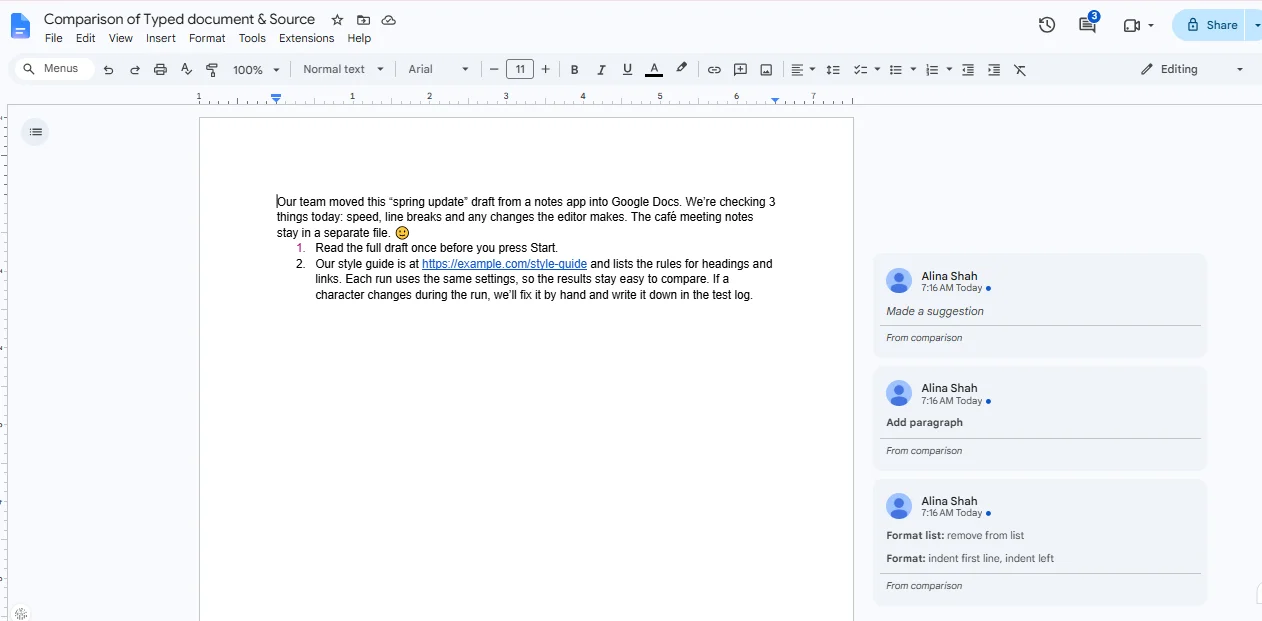Run spelling and grammar check

click(186, 70)
